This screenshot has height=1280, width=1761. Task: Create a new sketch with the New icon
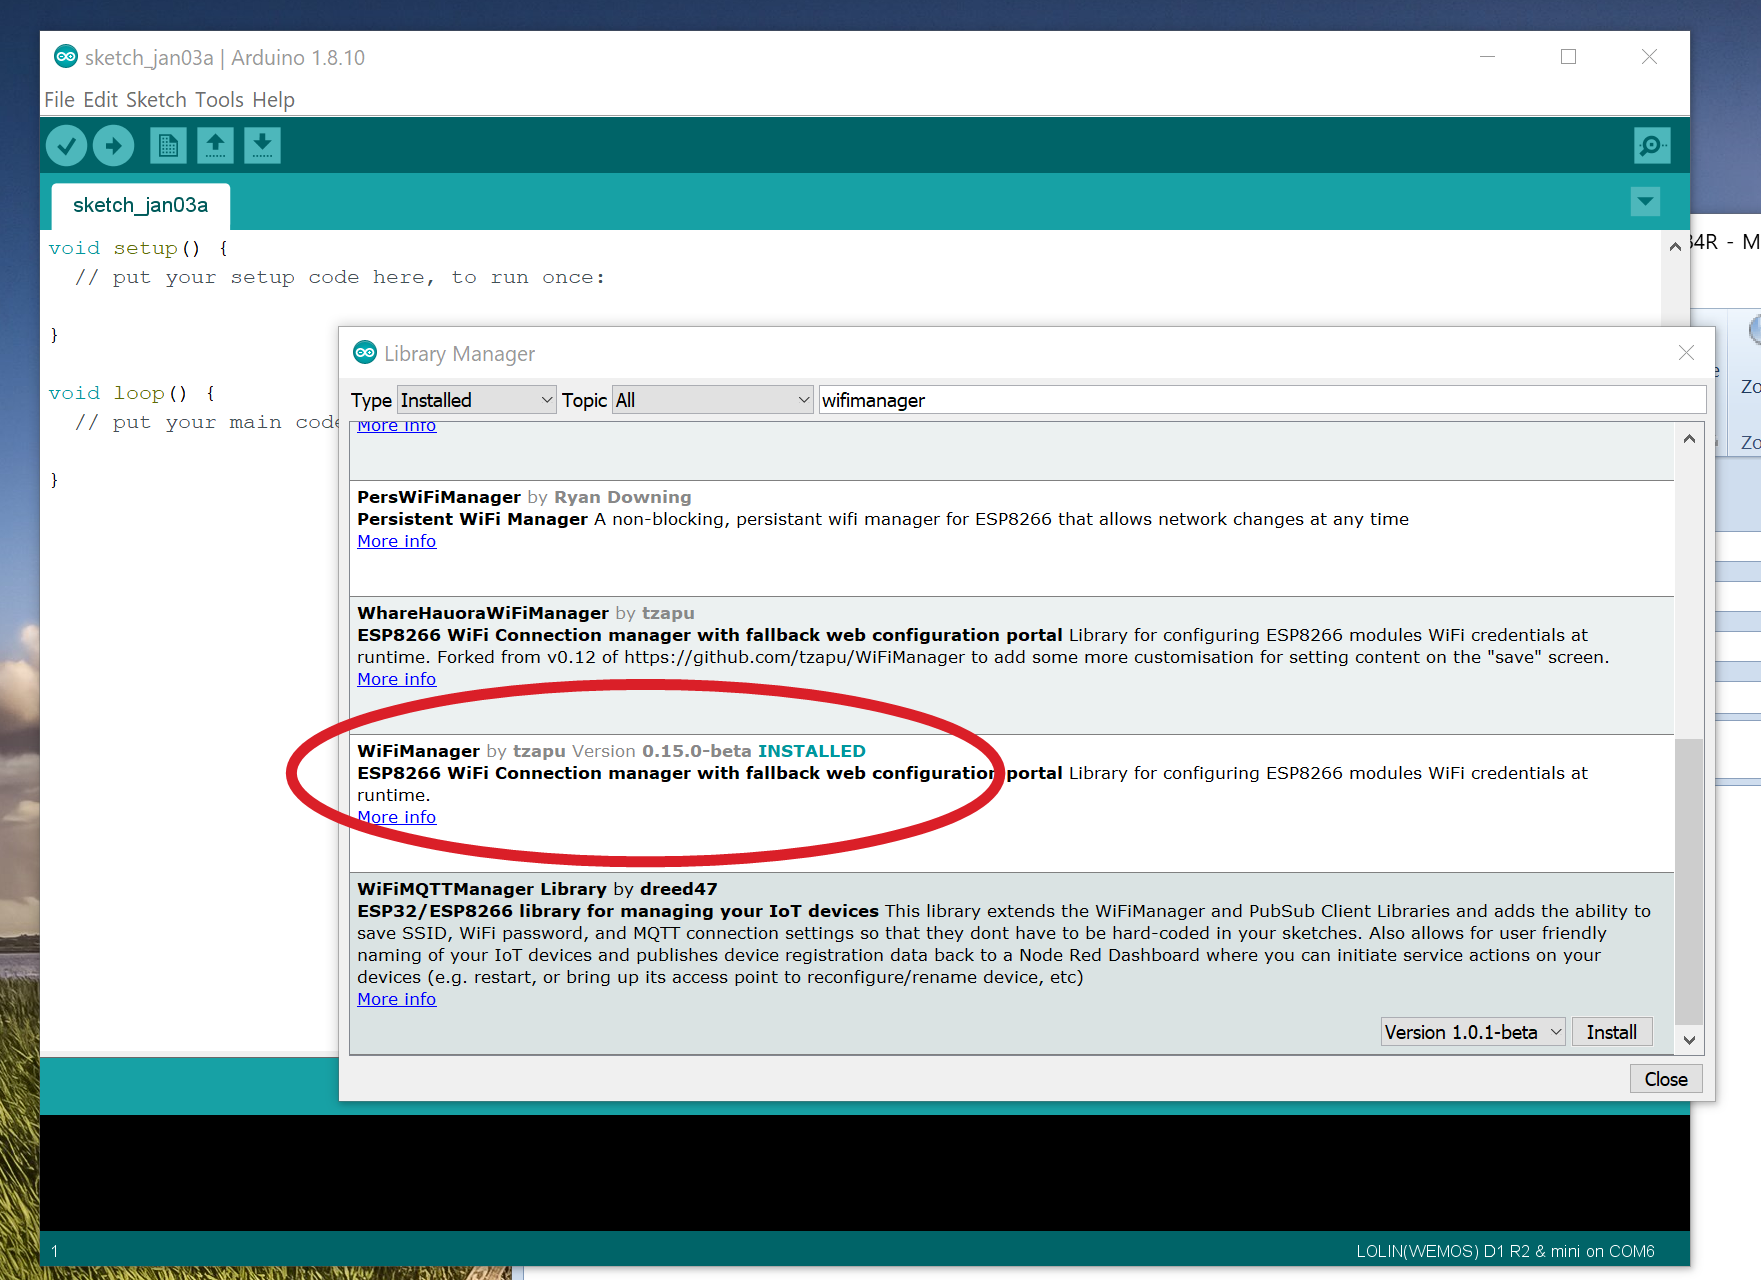click(x=168, y=146)
